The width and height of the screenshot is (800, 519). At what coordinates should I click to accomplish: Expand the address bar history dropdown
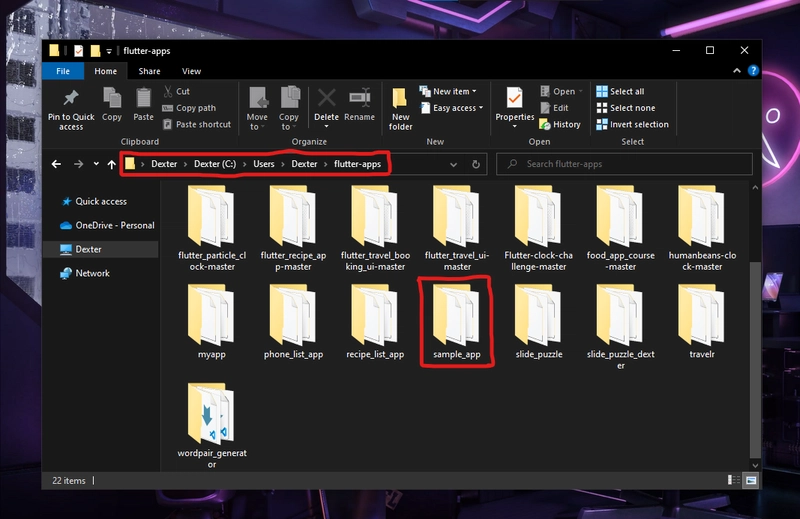[x=453, y=164]
